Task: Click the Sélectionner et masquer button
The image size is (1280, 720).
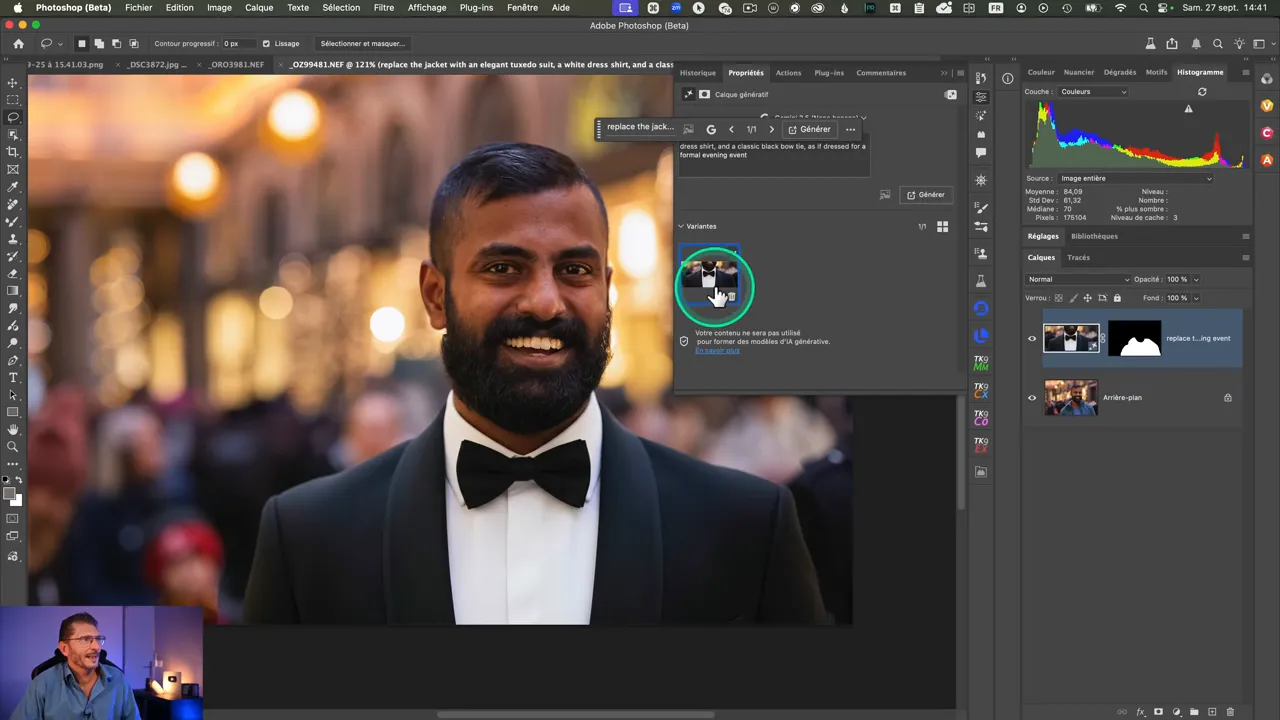Action: click(362, 44)
